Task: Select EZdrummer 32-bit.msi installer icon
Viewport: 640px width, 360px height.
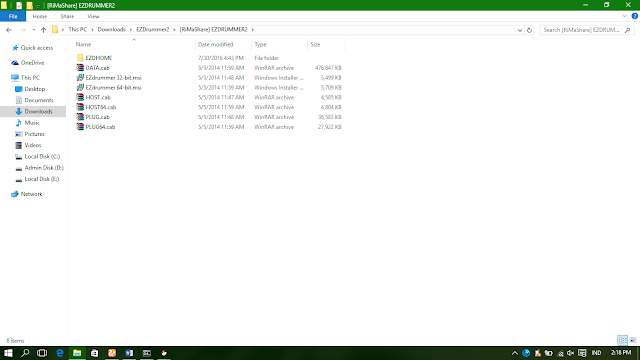Action: pos(80,78)
